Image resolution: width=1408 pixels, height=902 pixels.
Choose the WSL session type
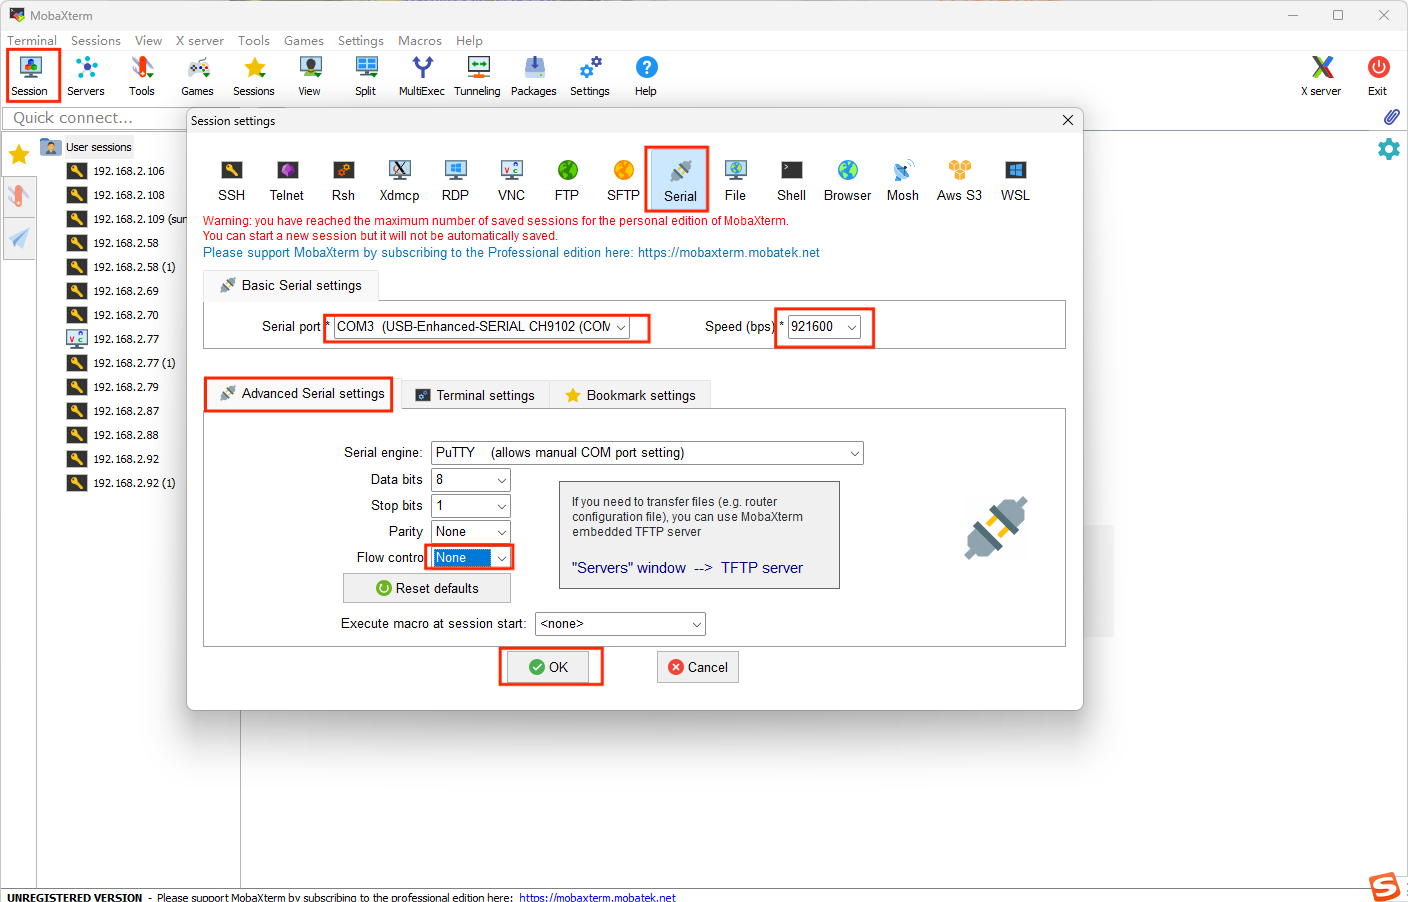[1015, 180]
